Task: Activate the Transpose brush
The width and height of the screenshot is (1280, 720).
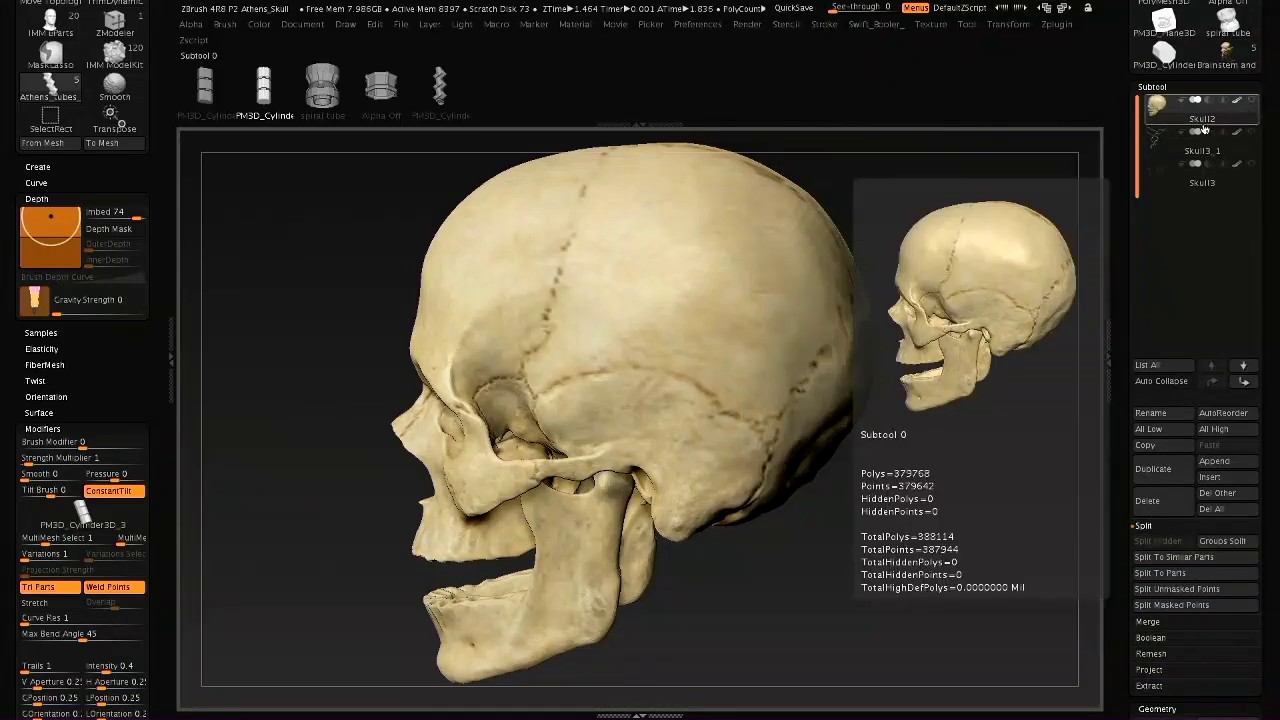Action: 114,119
